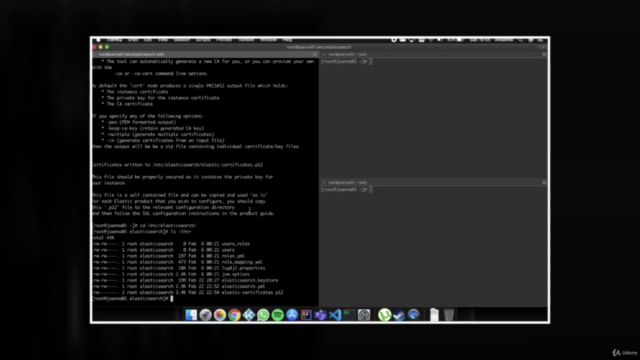Open the App Store dock icon

292,315
